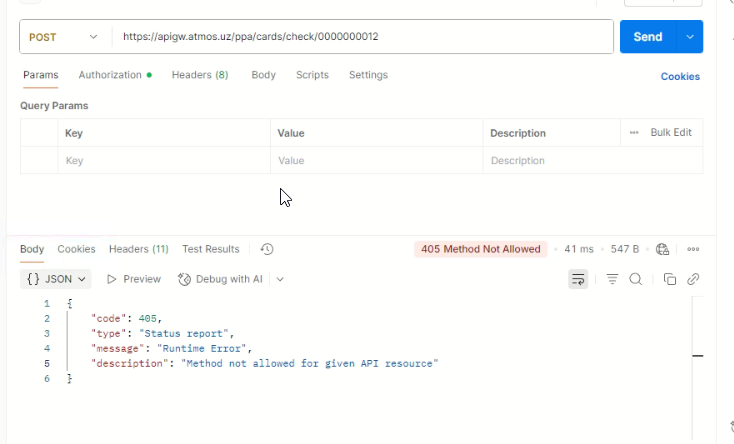Open the Bulk Edit options ellipsis
Viewport: 734px width, 444px height.
pos(633,132)
